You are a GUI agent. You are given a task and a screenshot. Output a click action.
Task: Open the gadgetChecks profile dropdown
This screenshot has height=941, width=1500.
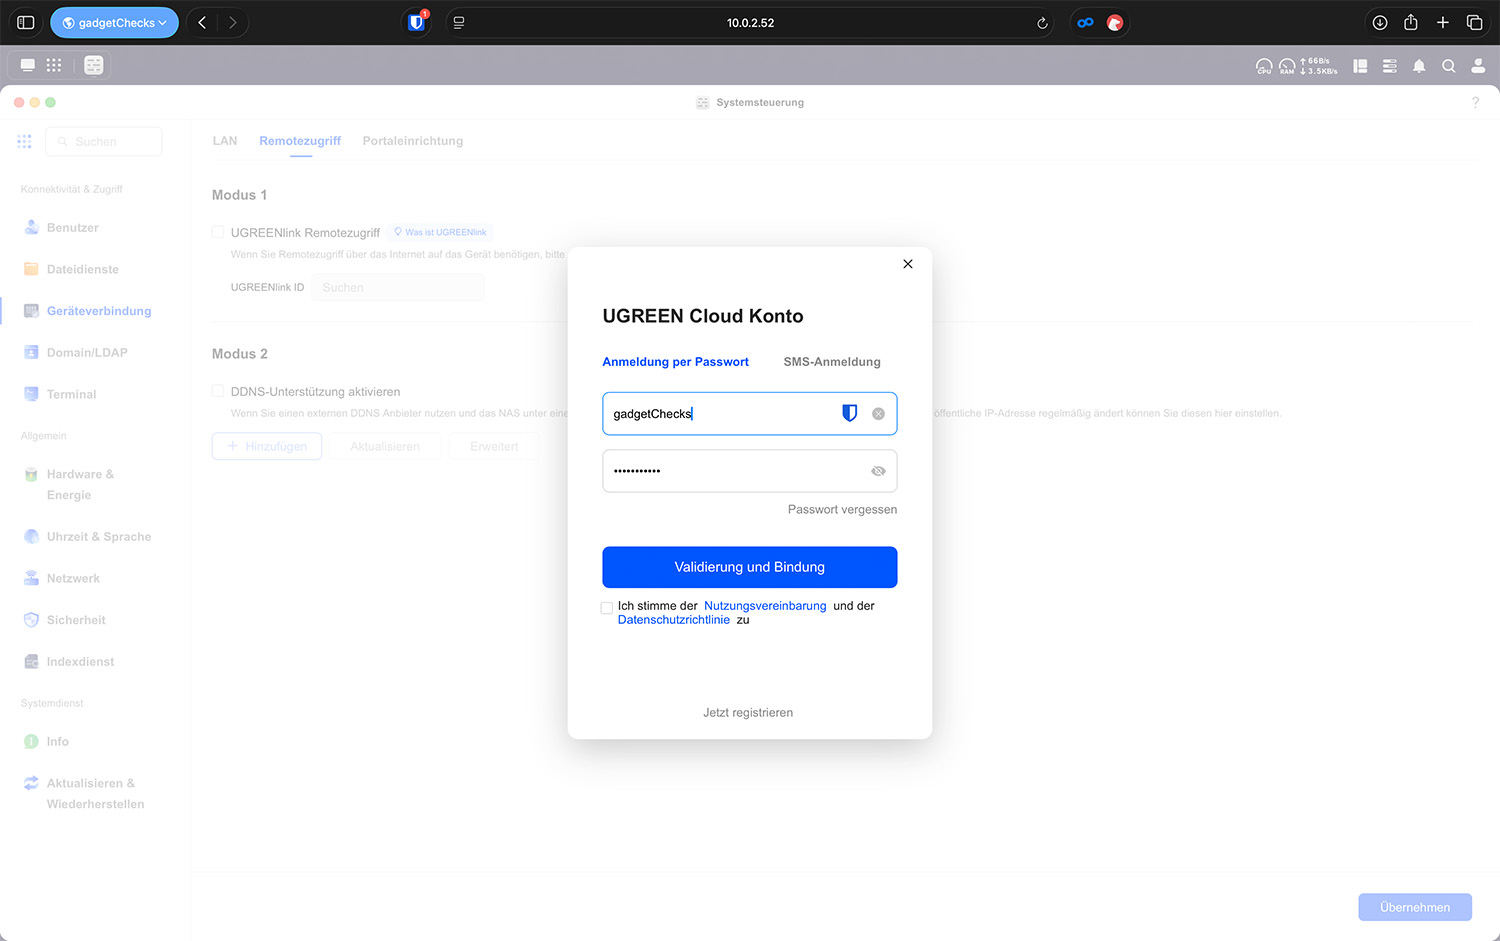(x=114, y=23)
